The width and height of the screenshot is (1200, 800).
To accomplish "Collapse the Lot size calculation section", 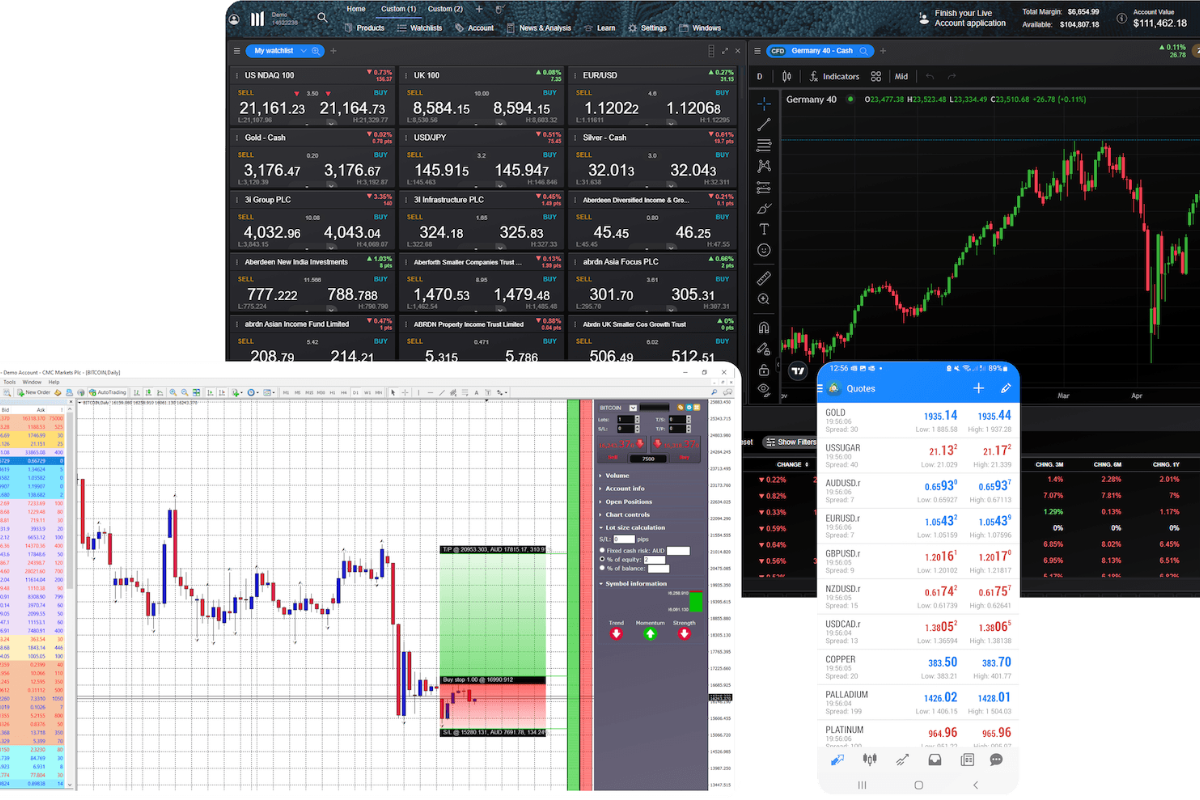I will (631, 527).
